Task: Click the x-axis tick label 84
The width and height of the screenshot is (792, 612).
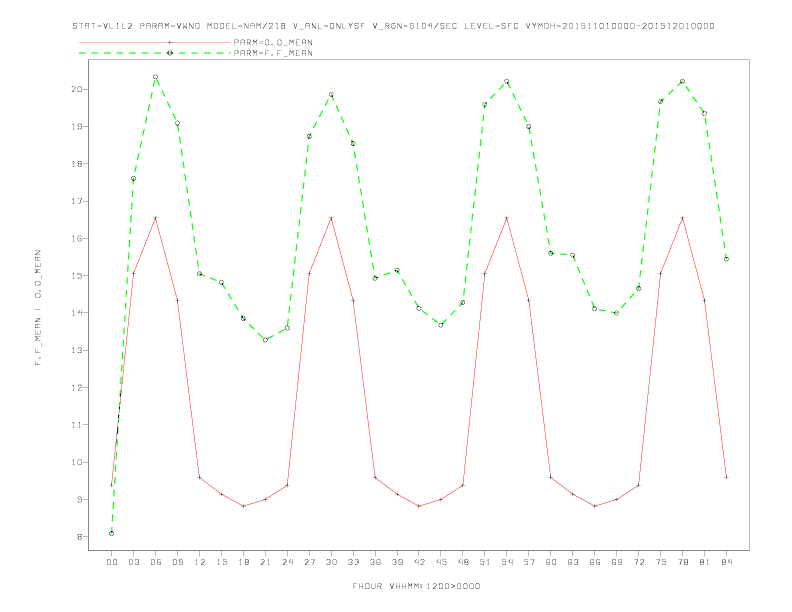Action: 726,562
